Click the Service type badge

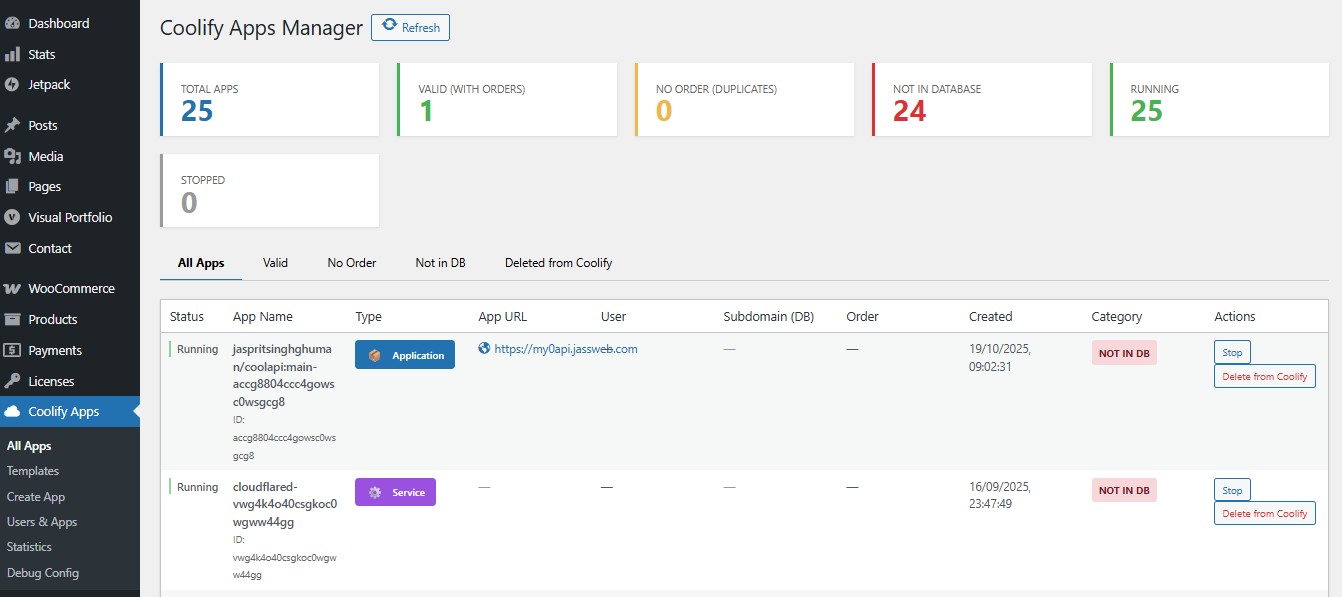click(395, 492)
